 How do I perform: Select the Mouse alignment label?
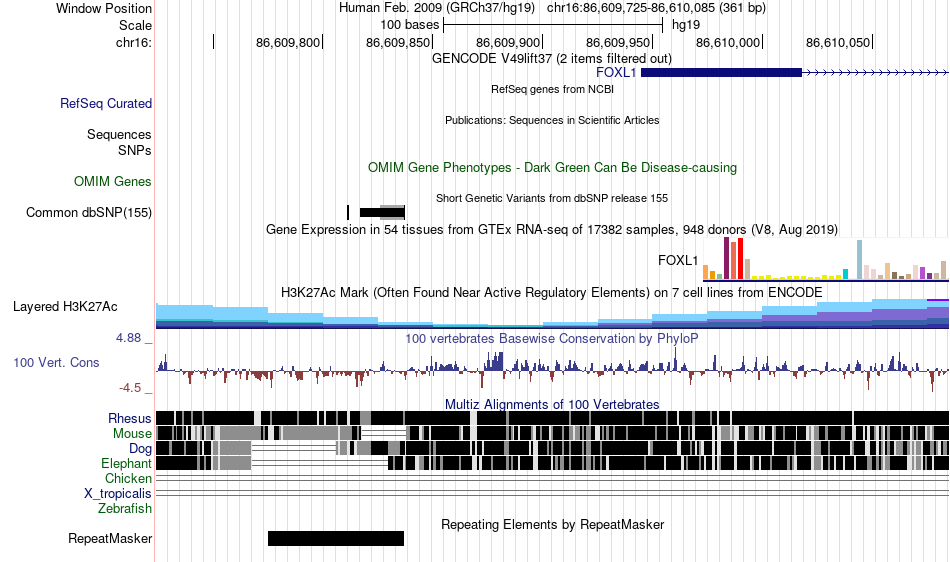[x=132, y=434]
